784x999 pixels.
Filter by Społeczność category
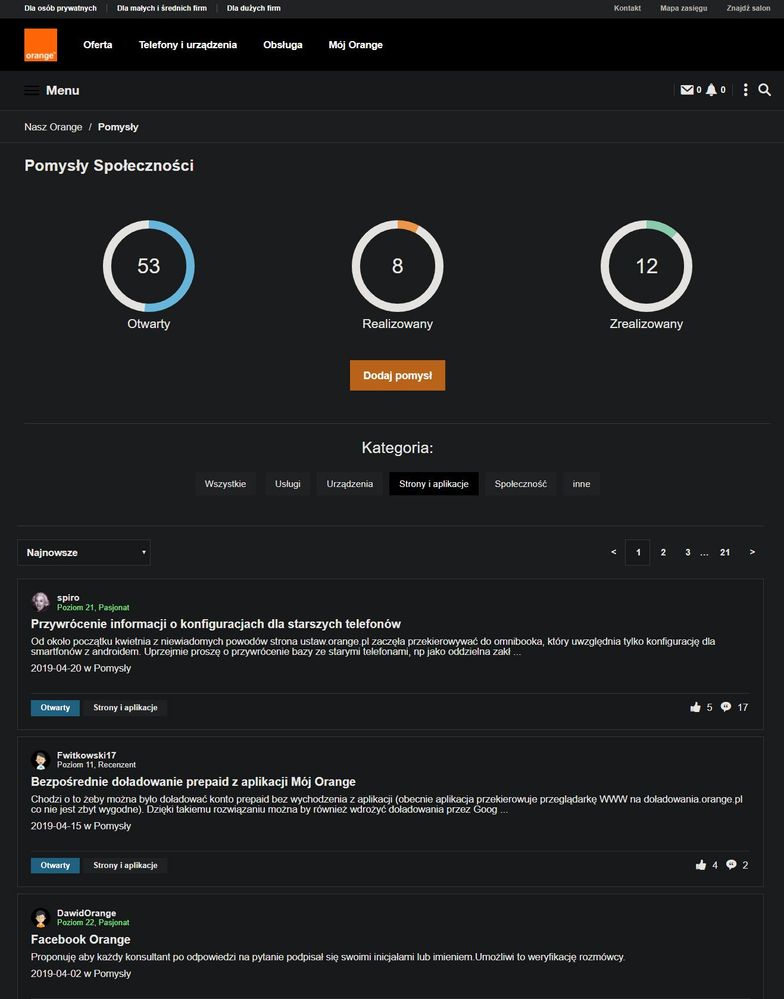point(520,484)
